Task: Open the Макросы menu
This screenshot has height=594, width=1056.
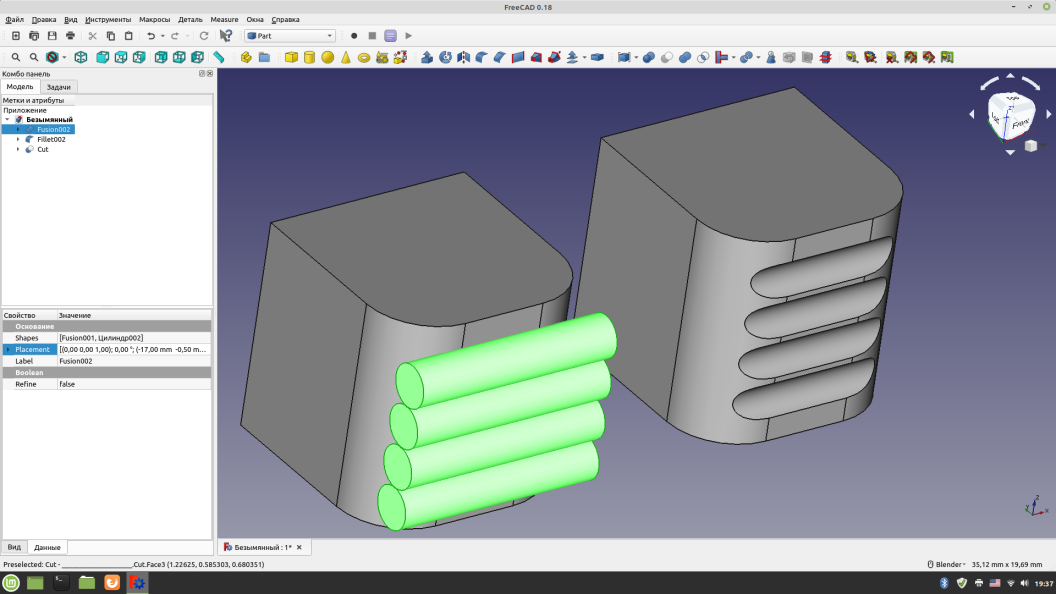Action: (154, 20)
